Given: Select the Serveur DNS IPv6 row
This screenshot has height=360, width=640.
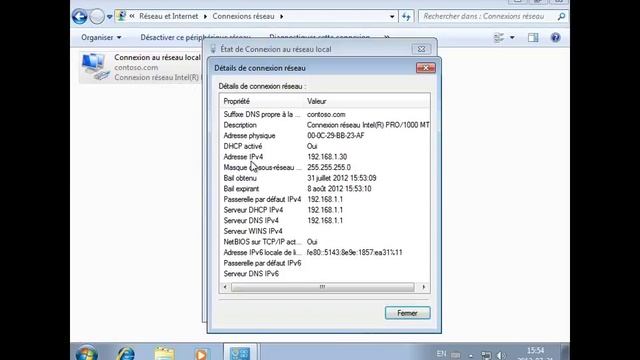Looking at the screenshot, I should click(324, 273).
